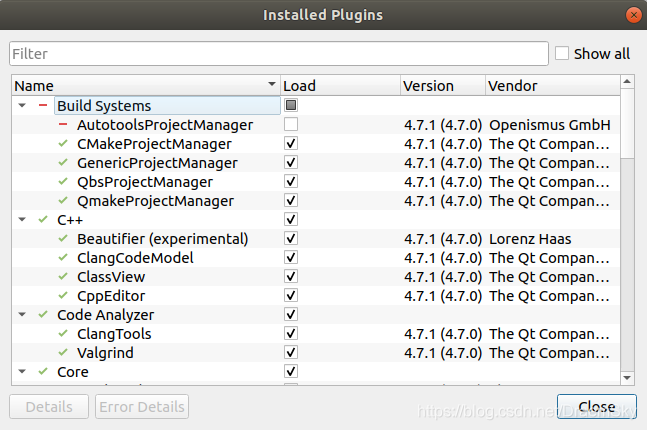647x430 pixels.
Task: Uncheck the CppEditor load checkbox
Action: [x=291, y=295]
